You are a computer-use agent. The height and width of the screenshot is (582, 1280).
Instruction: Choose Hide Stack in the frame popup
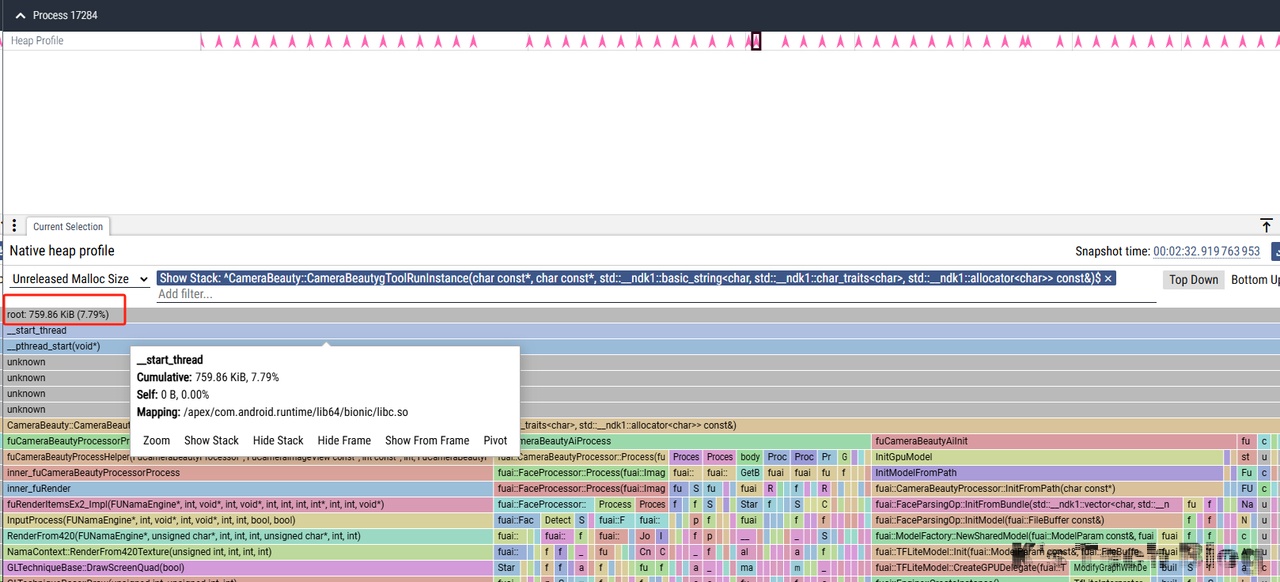(x=277, y=440)
